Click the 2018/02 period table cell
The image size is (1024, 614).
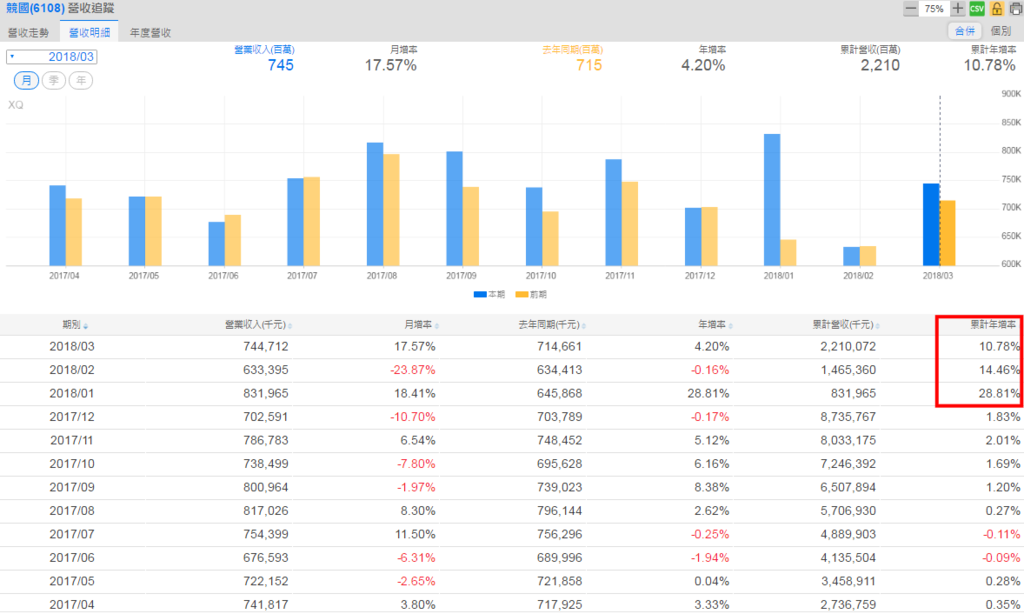pos(72,370)
